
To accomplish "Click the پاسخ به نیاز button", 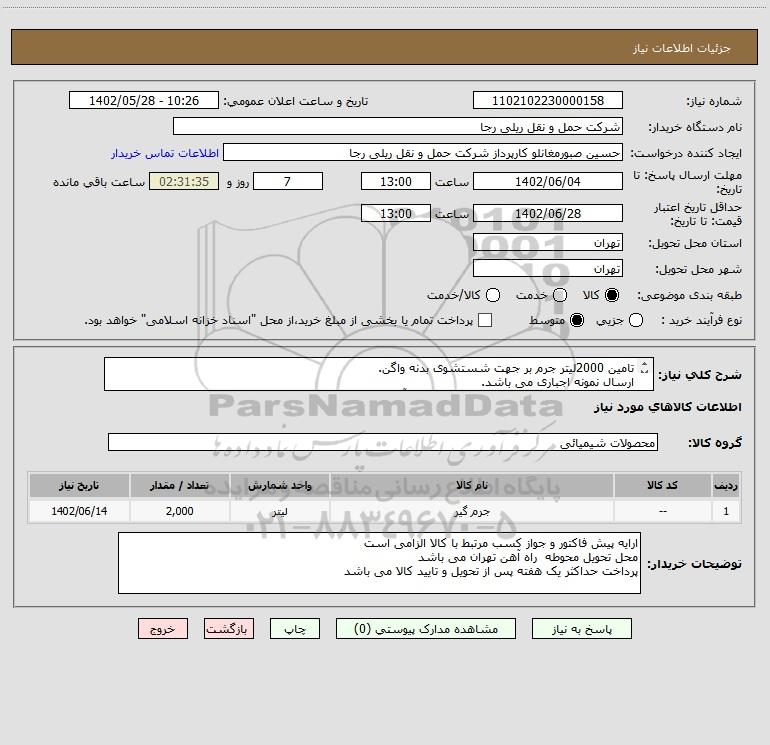I will 581,629.
